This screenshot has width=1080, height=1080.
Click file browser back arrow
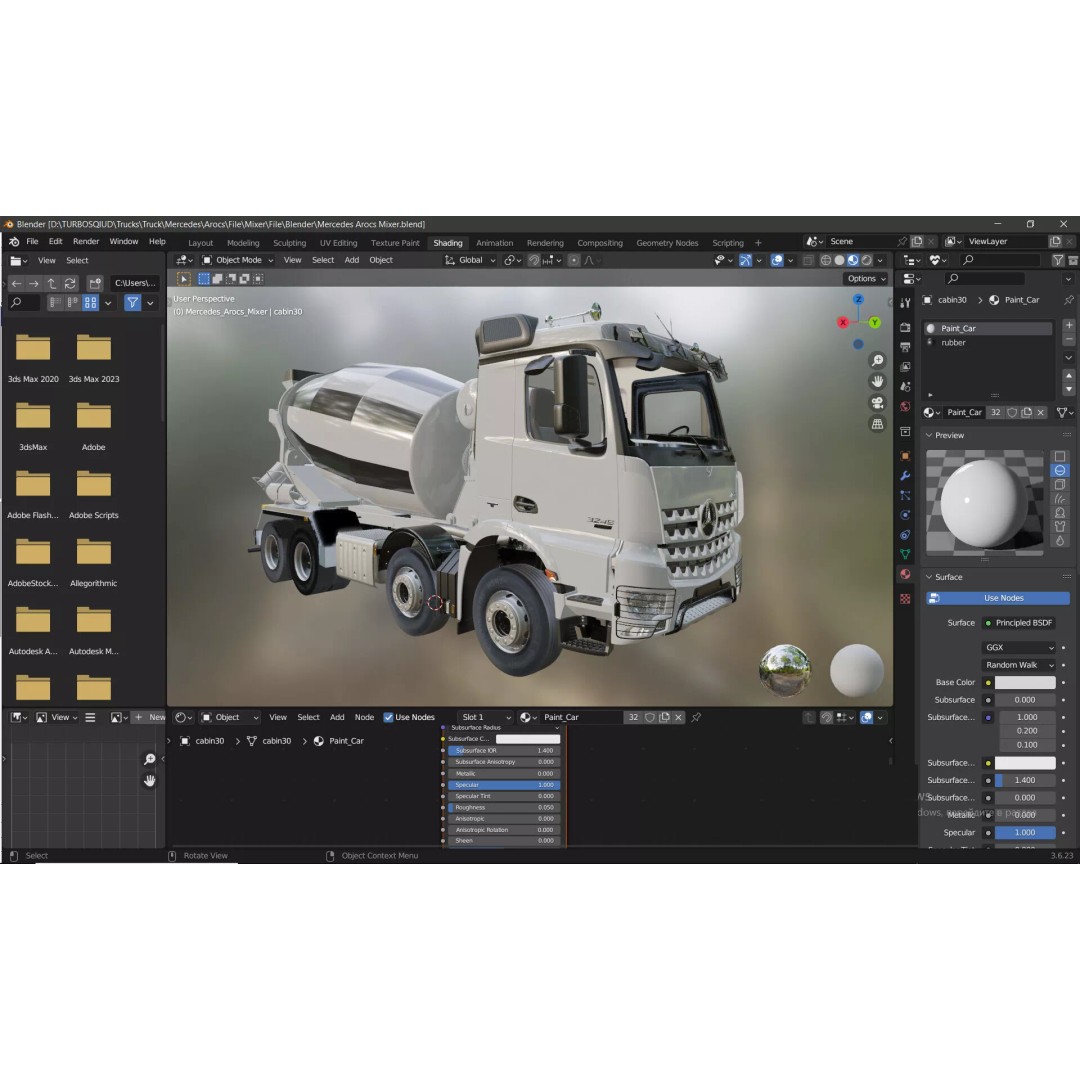(16, 283)
